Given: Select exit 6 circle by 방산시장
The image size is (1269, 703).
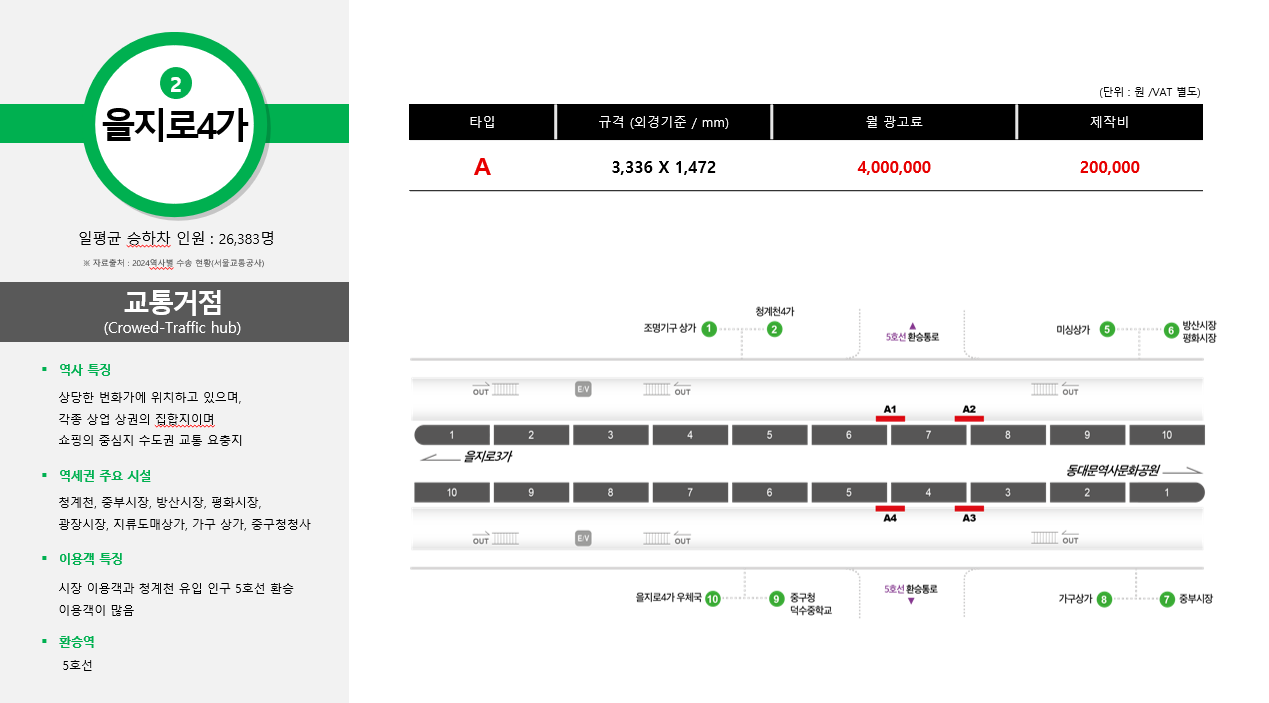Looking at the screenshot, I should point(1171,330).
